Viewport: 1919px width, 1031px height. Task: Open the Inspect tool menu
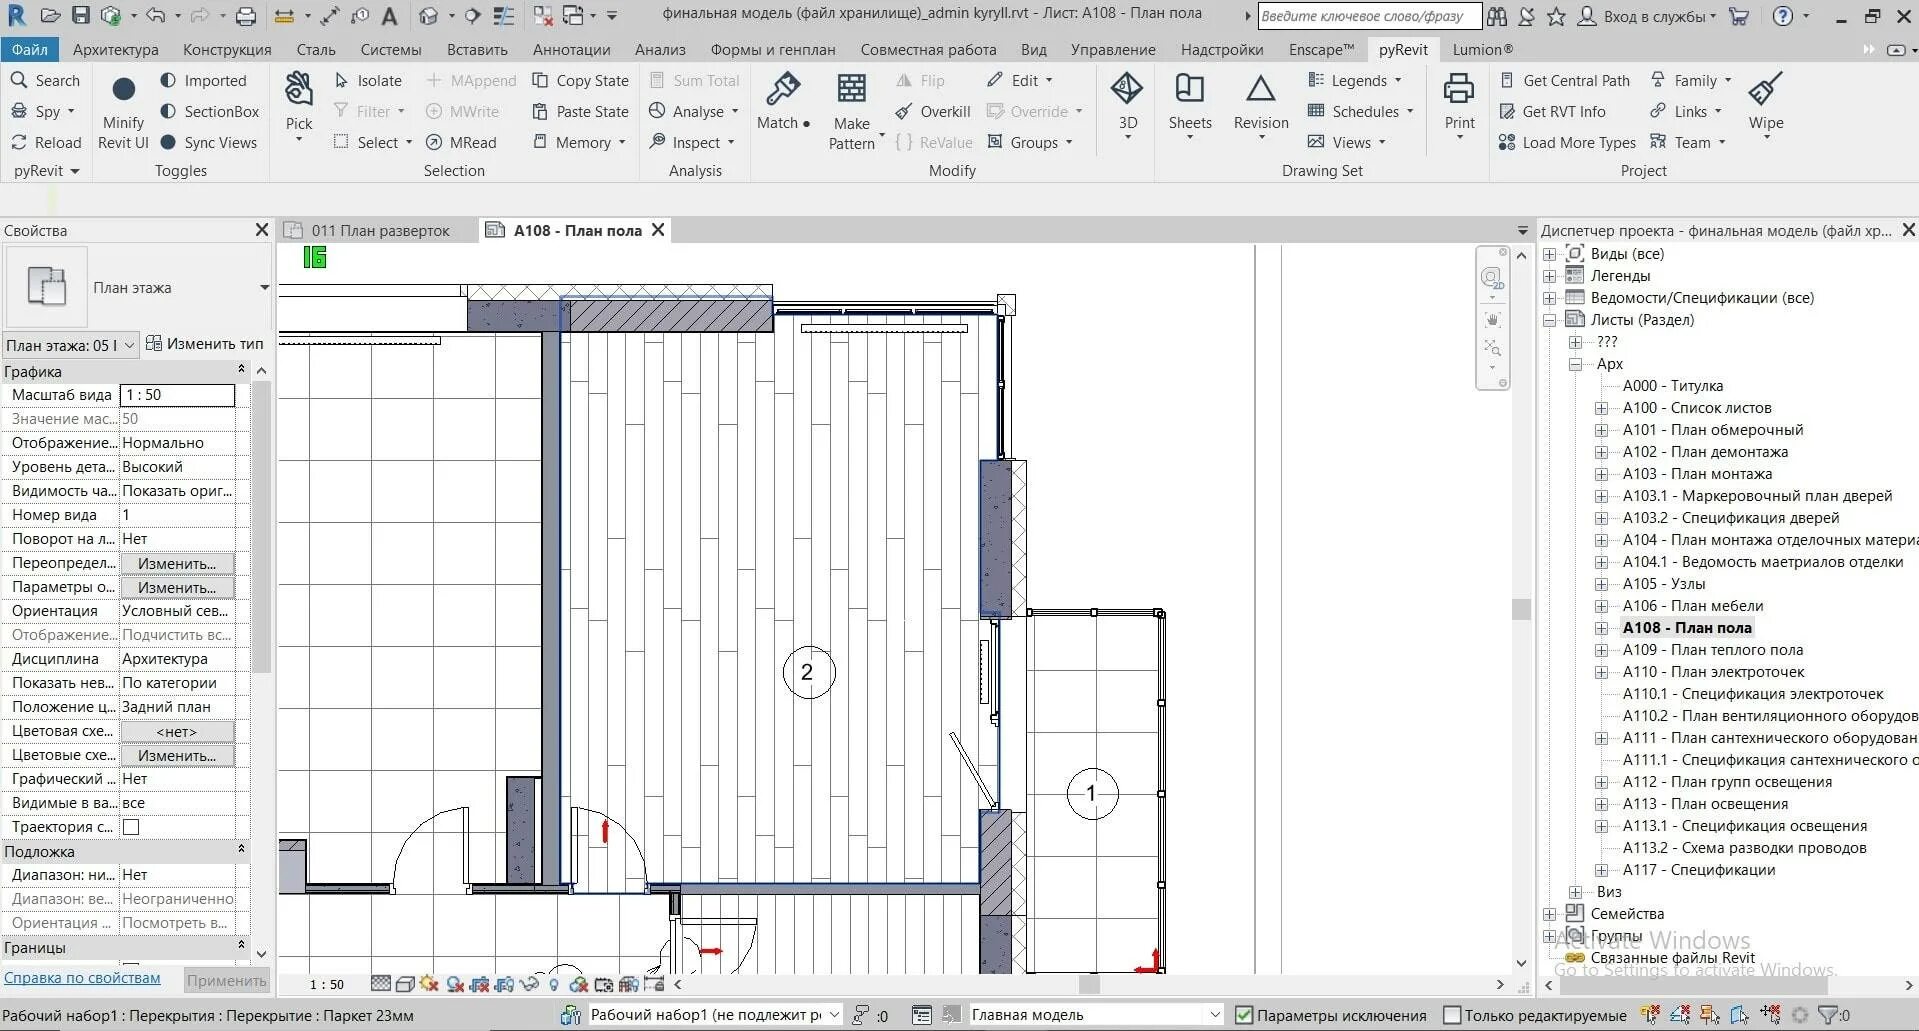pyautogui.click(x=691, y=142)
